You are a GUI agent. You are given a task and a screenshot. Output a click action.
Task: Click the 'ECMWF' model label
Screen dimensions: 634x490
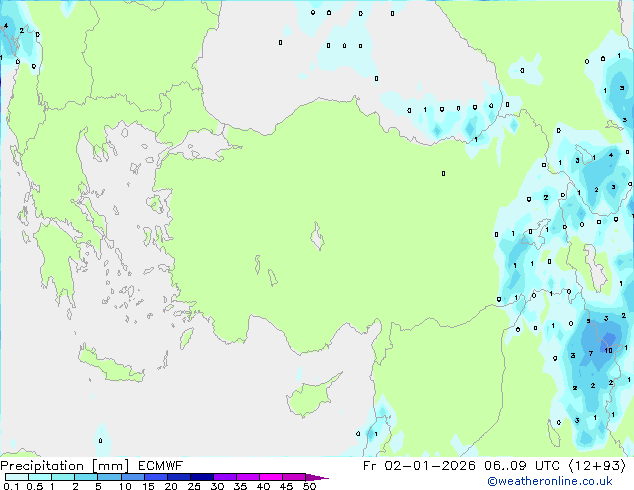coord(161,466)
